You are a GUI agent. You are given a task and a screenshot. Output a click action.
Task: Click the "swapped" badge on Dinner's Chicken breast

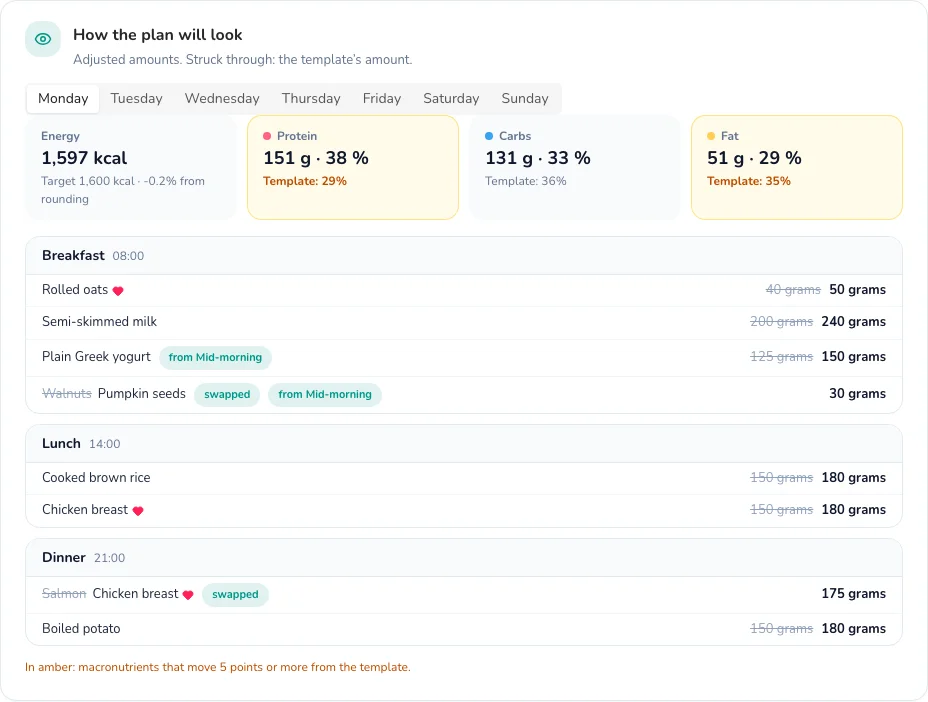tap(236, 595)
